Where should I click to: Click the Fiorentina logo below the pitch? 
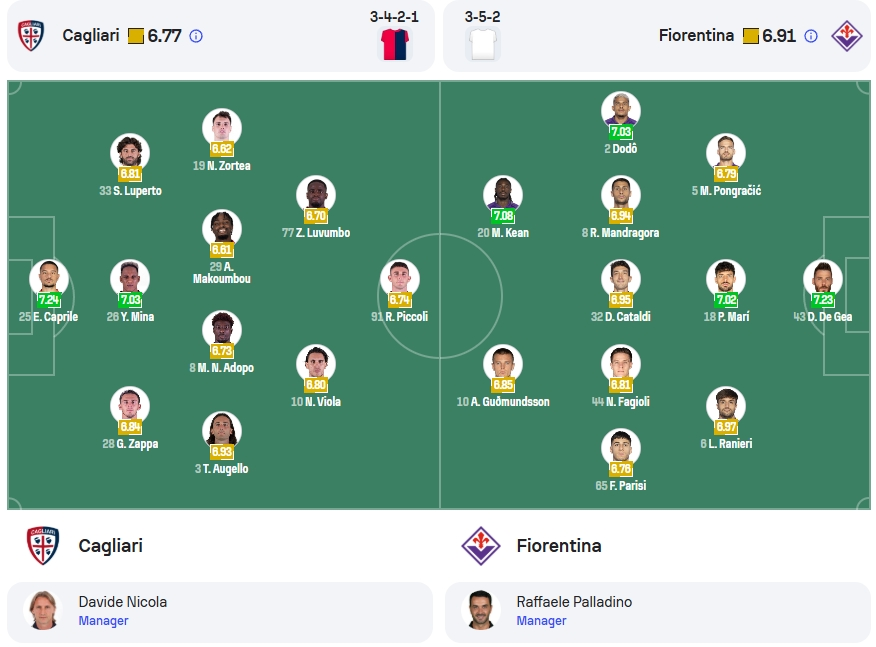click(x=481, y=545)
